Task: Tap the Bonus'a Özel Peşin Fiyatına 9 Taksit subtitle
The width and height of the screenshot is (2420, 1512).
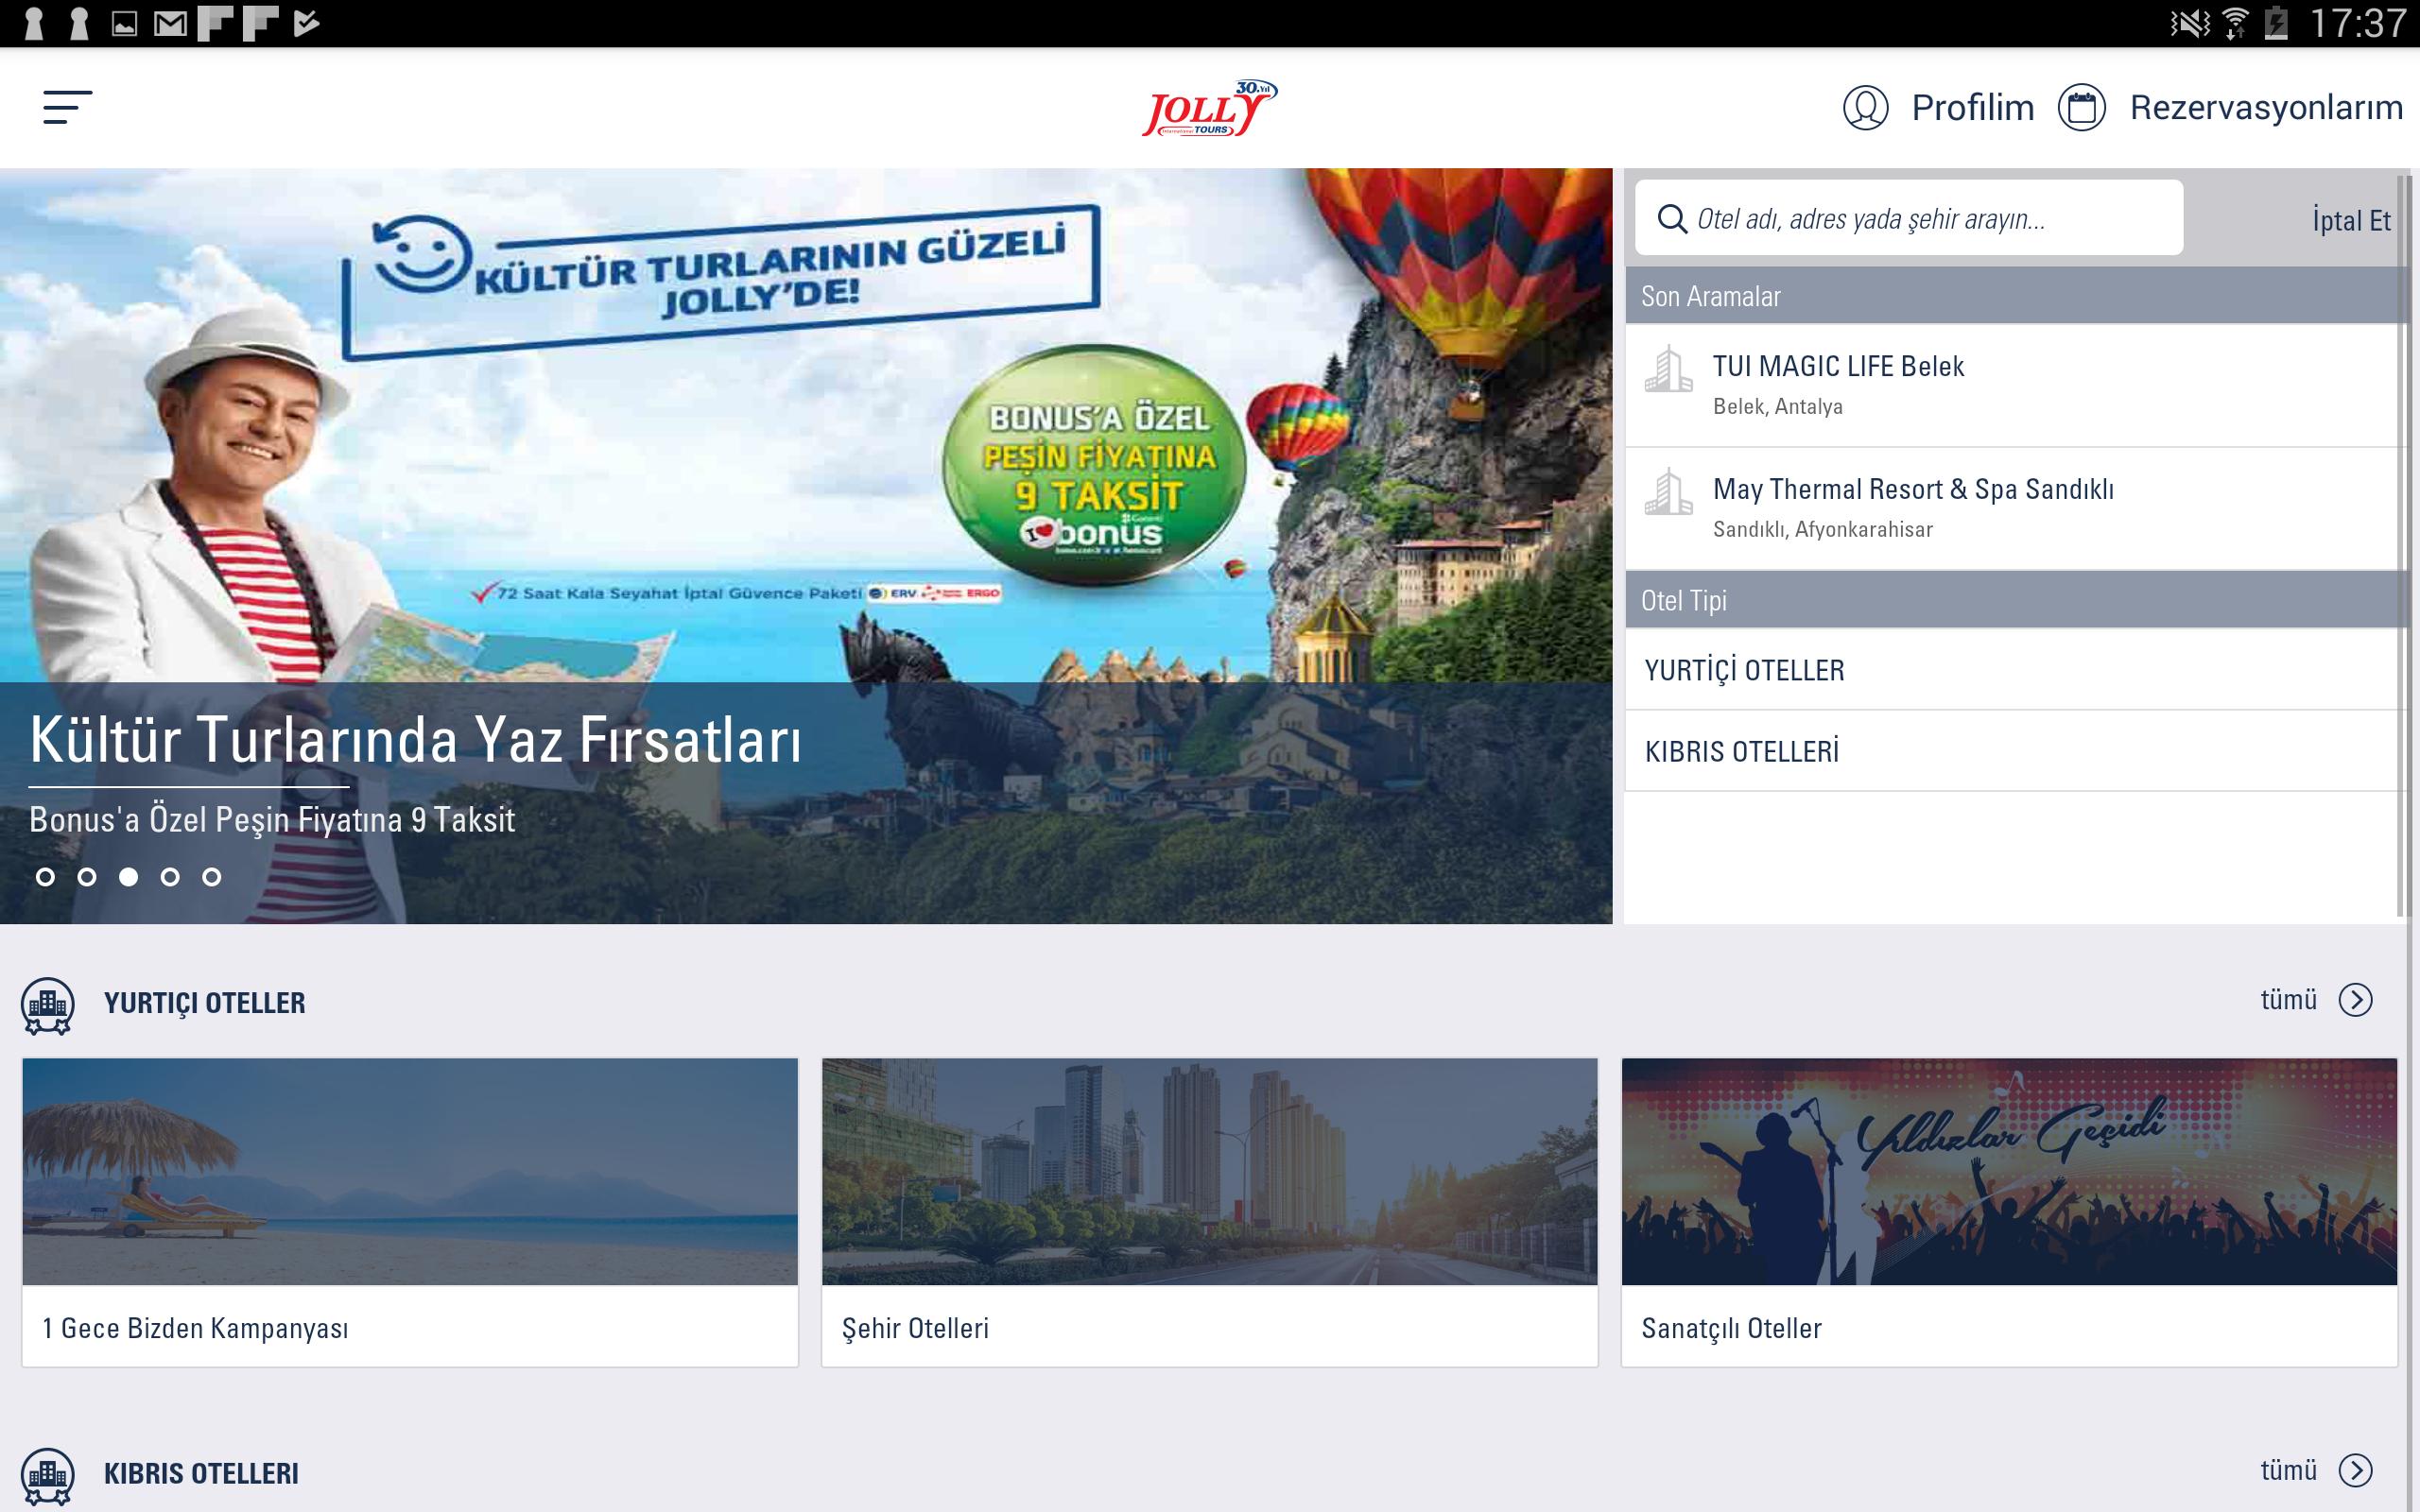Action: pos(272,820)
